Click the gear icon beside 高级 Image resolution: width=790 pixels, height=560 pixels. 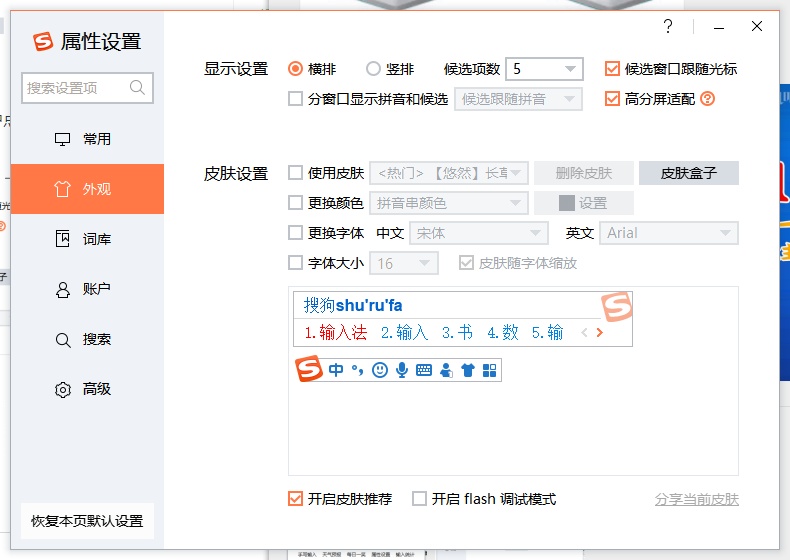pyautogui.click(x=62, y=390)
